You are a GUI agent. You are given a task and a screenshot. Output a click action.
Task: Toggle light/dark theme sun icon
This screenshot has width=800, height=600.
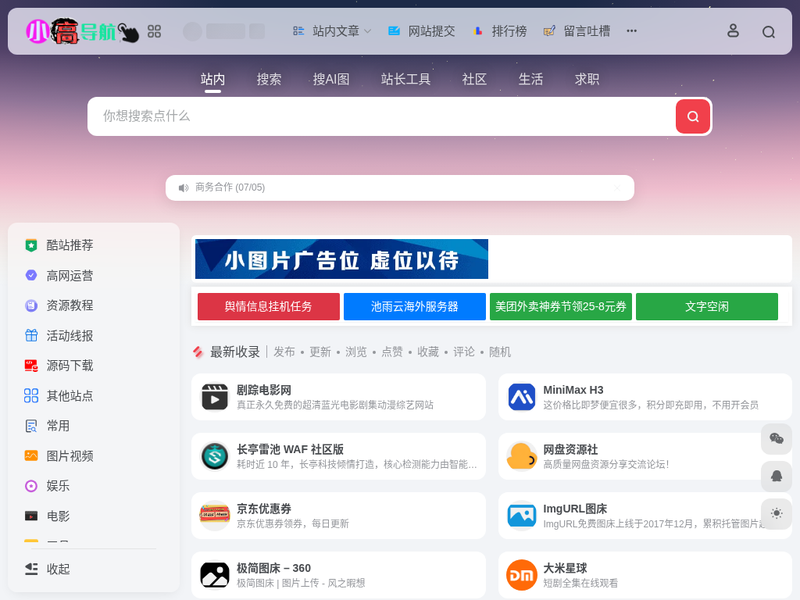[x=776, y=514]
